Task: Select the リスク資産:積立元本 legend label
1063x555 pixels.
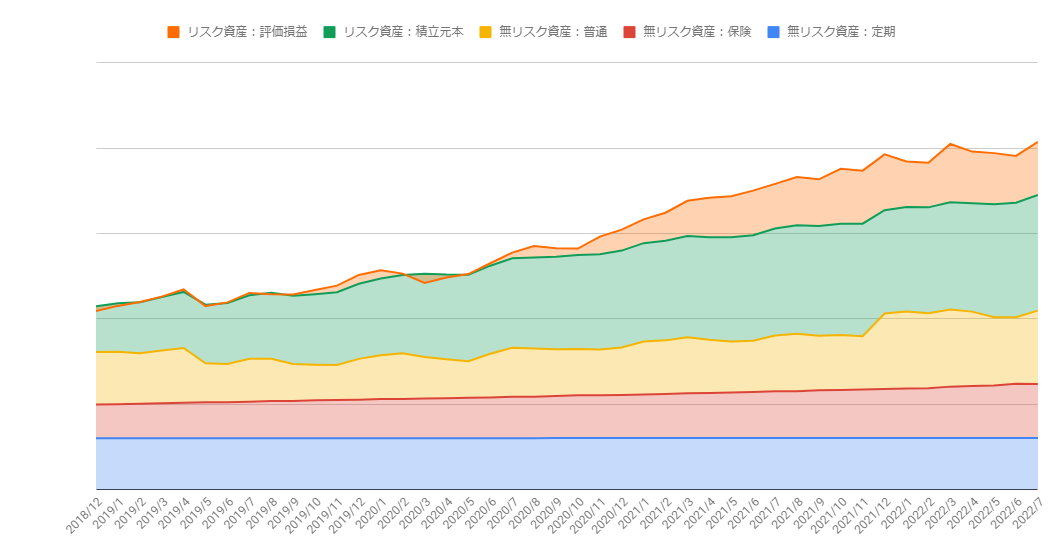Action: 403,32
